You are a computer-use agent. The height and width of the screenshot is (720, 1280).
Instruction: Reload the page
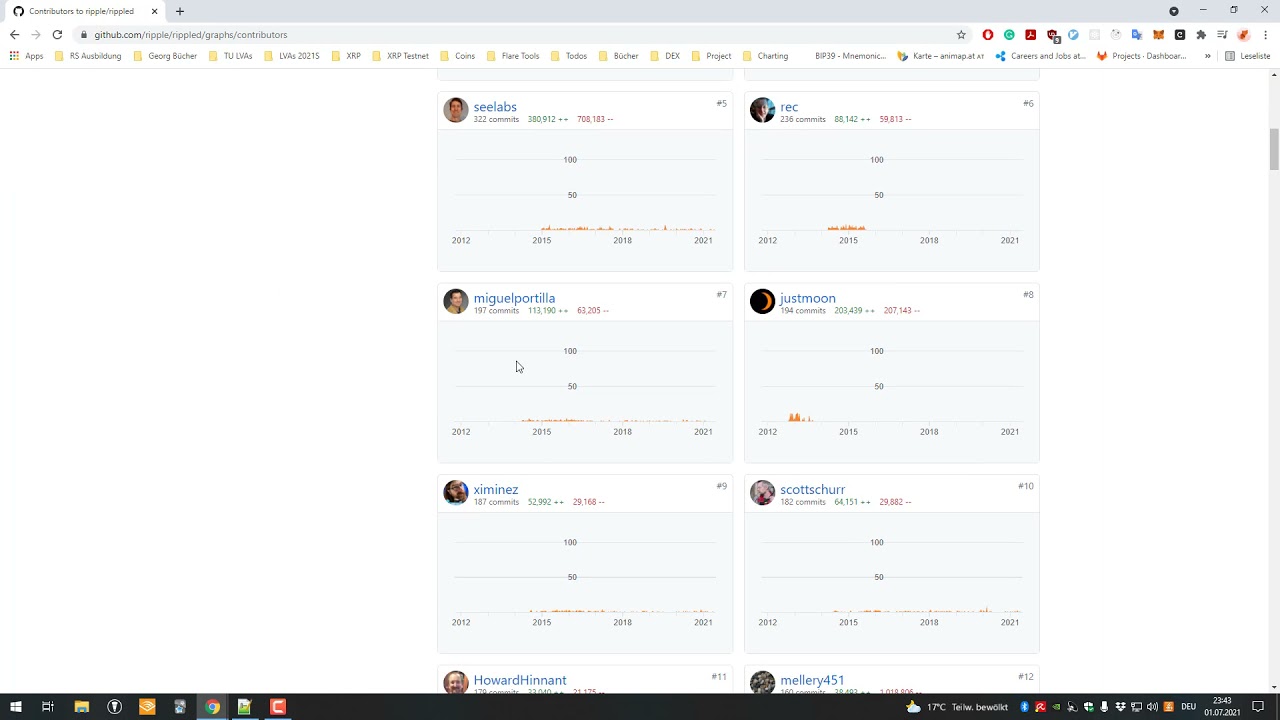[x=57, y=34]
